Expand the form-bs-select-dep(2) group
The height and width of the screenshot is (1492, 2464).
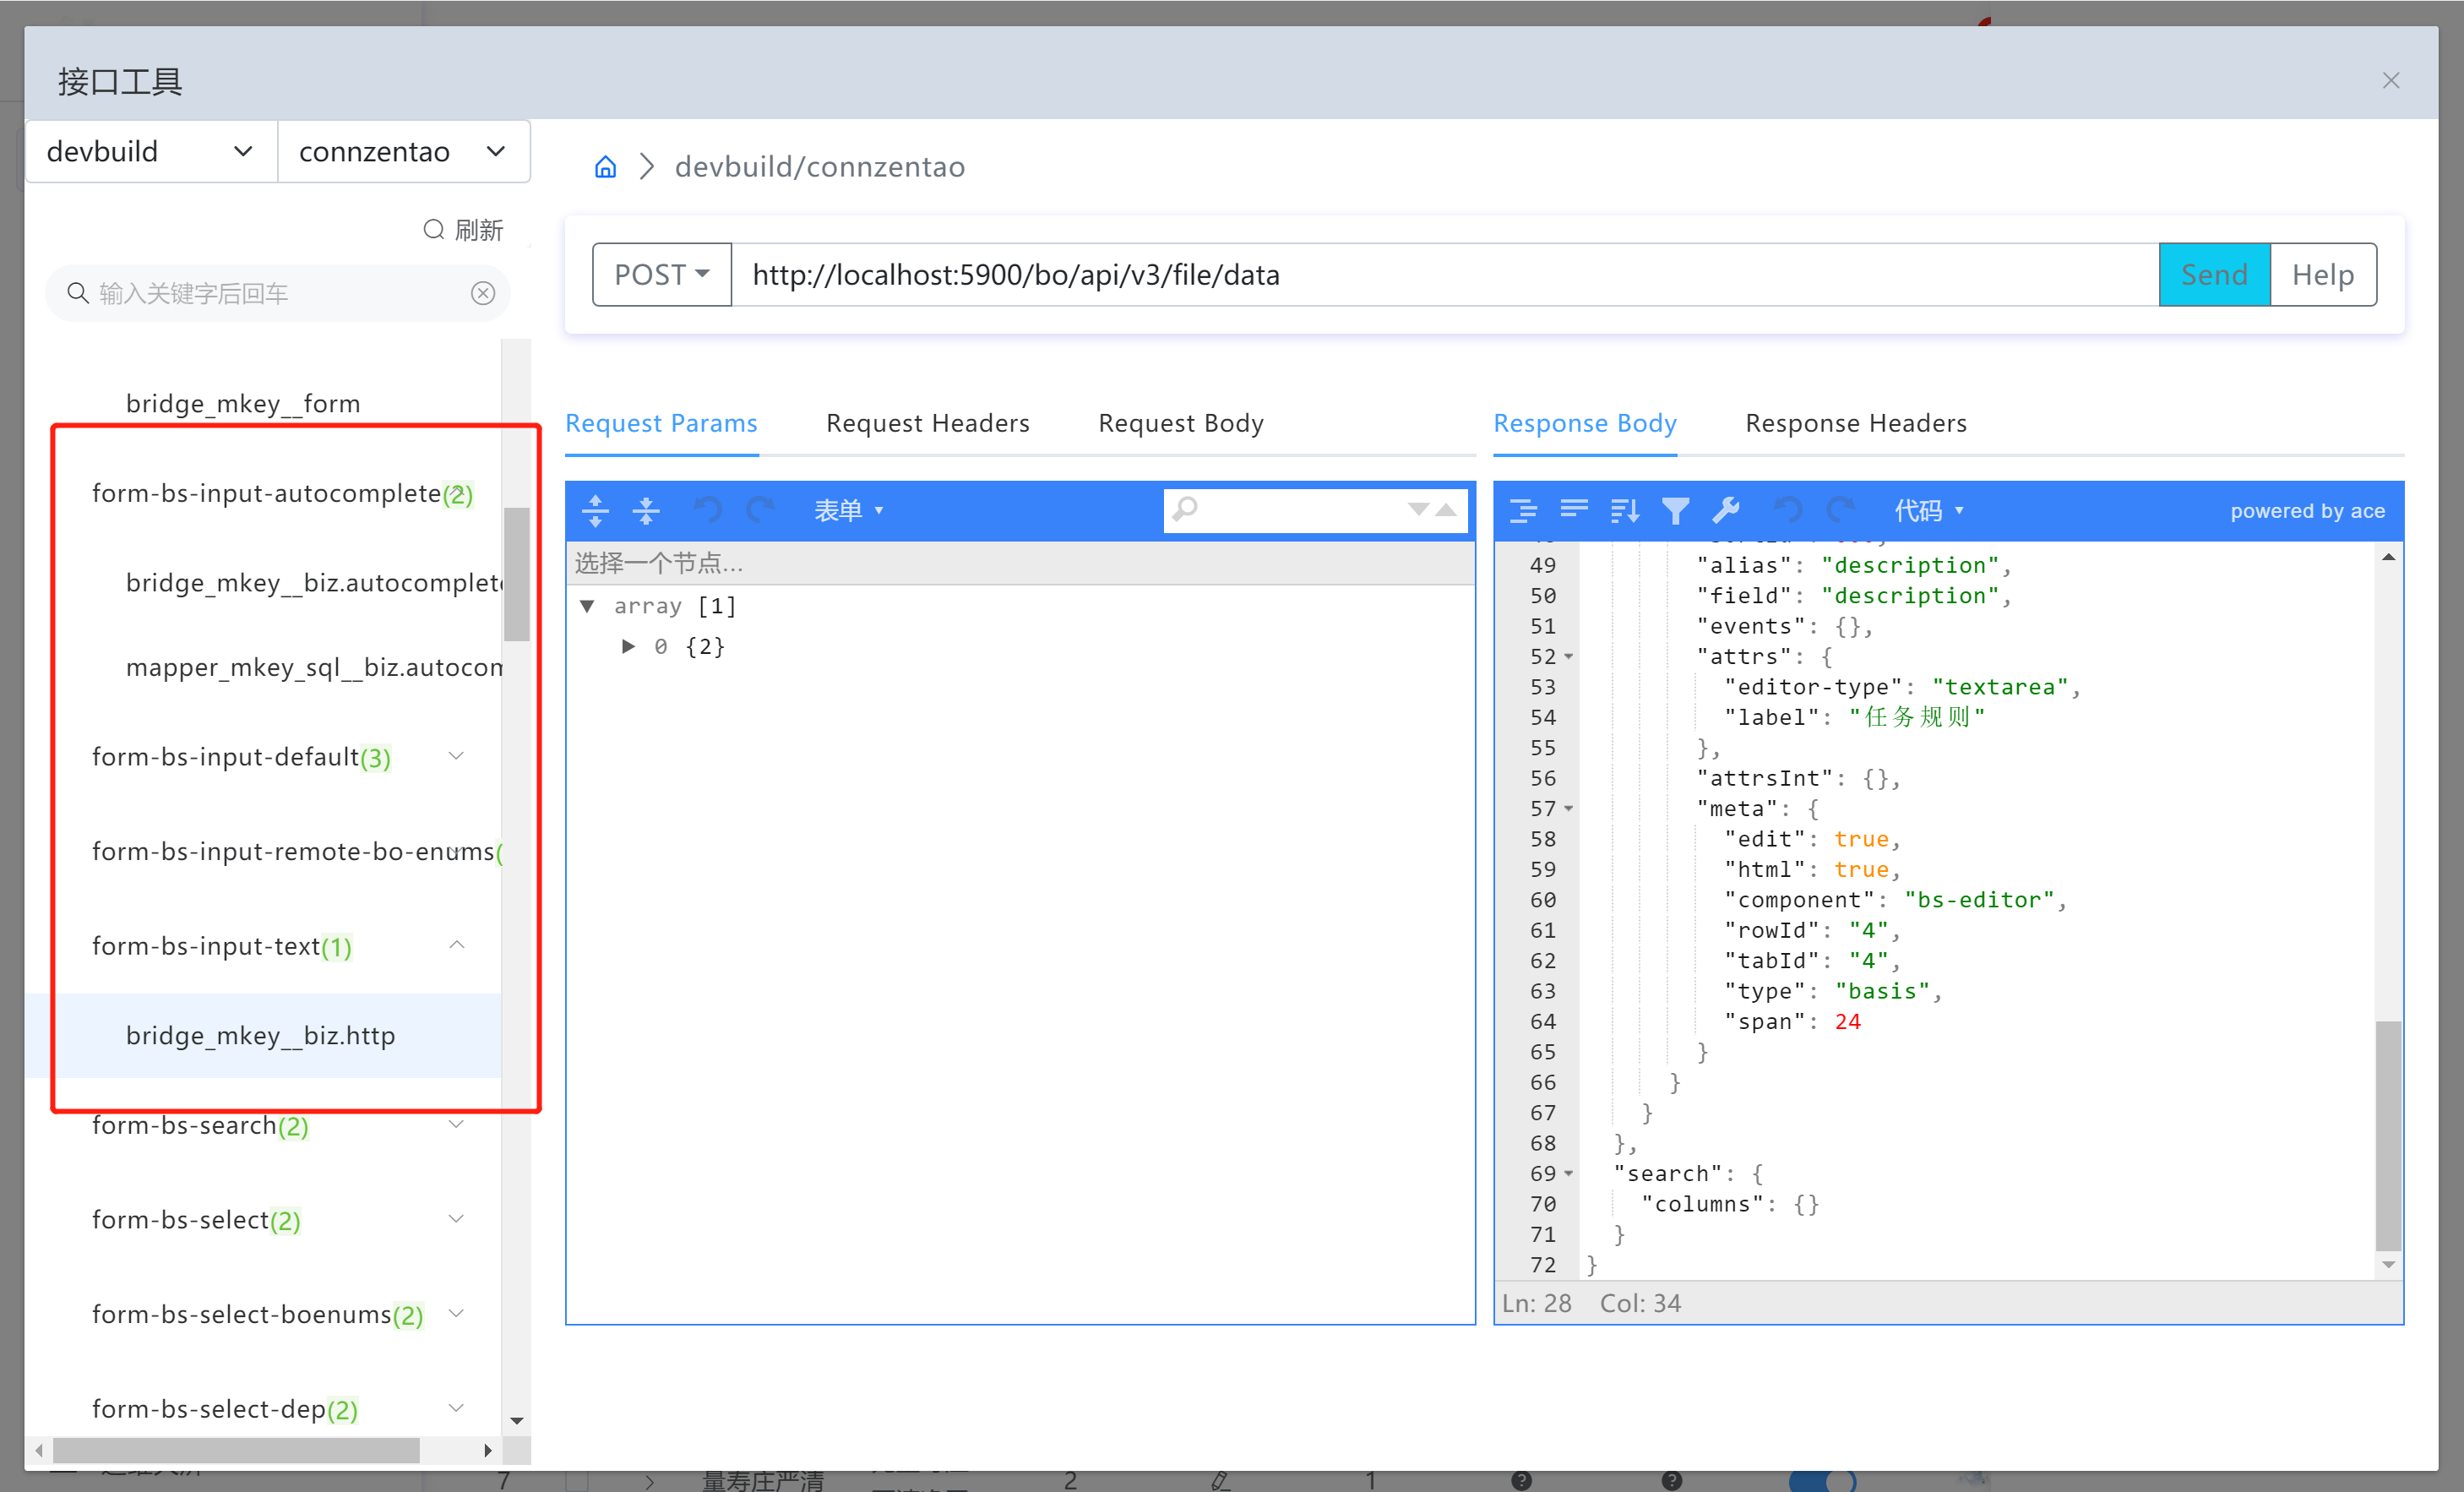coord(456,1407)
